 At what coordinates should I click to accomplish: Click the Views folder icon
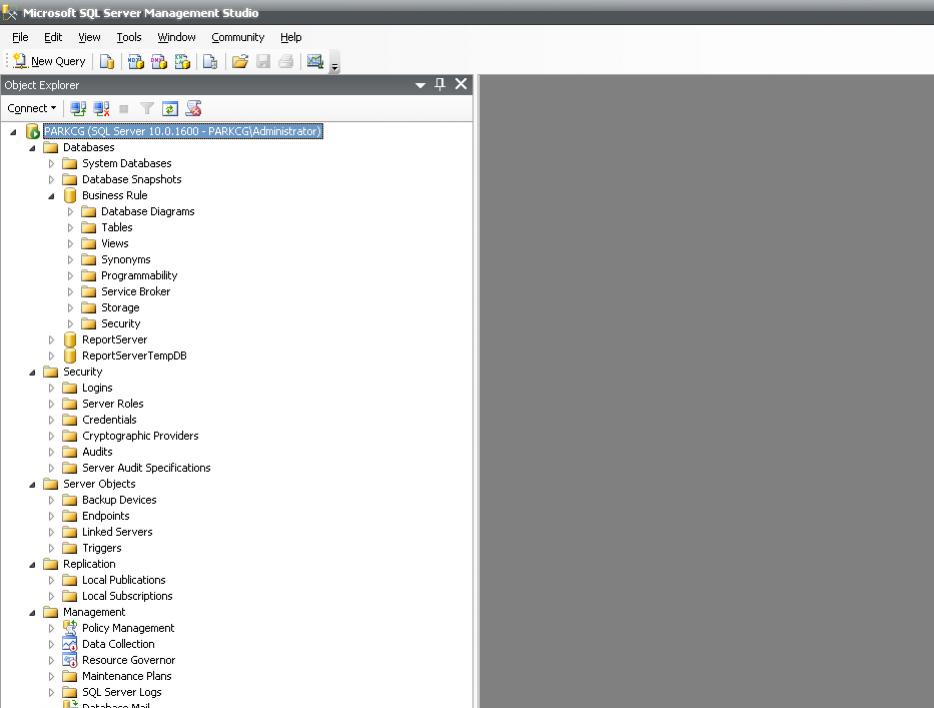pos(89,243)
